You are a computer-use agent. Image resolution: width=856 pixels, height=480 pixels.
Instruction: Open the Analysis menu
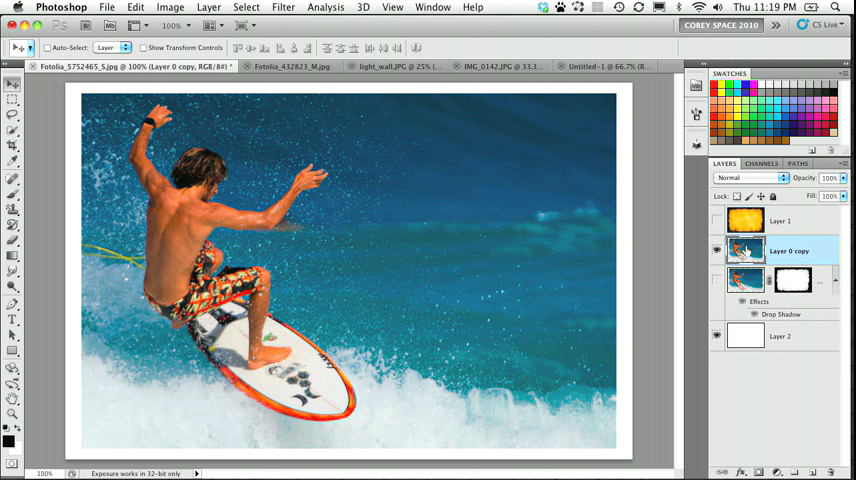point(325,7)
